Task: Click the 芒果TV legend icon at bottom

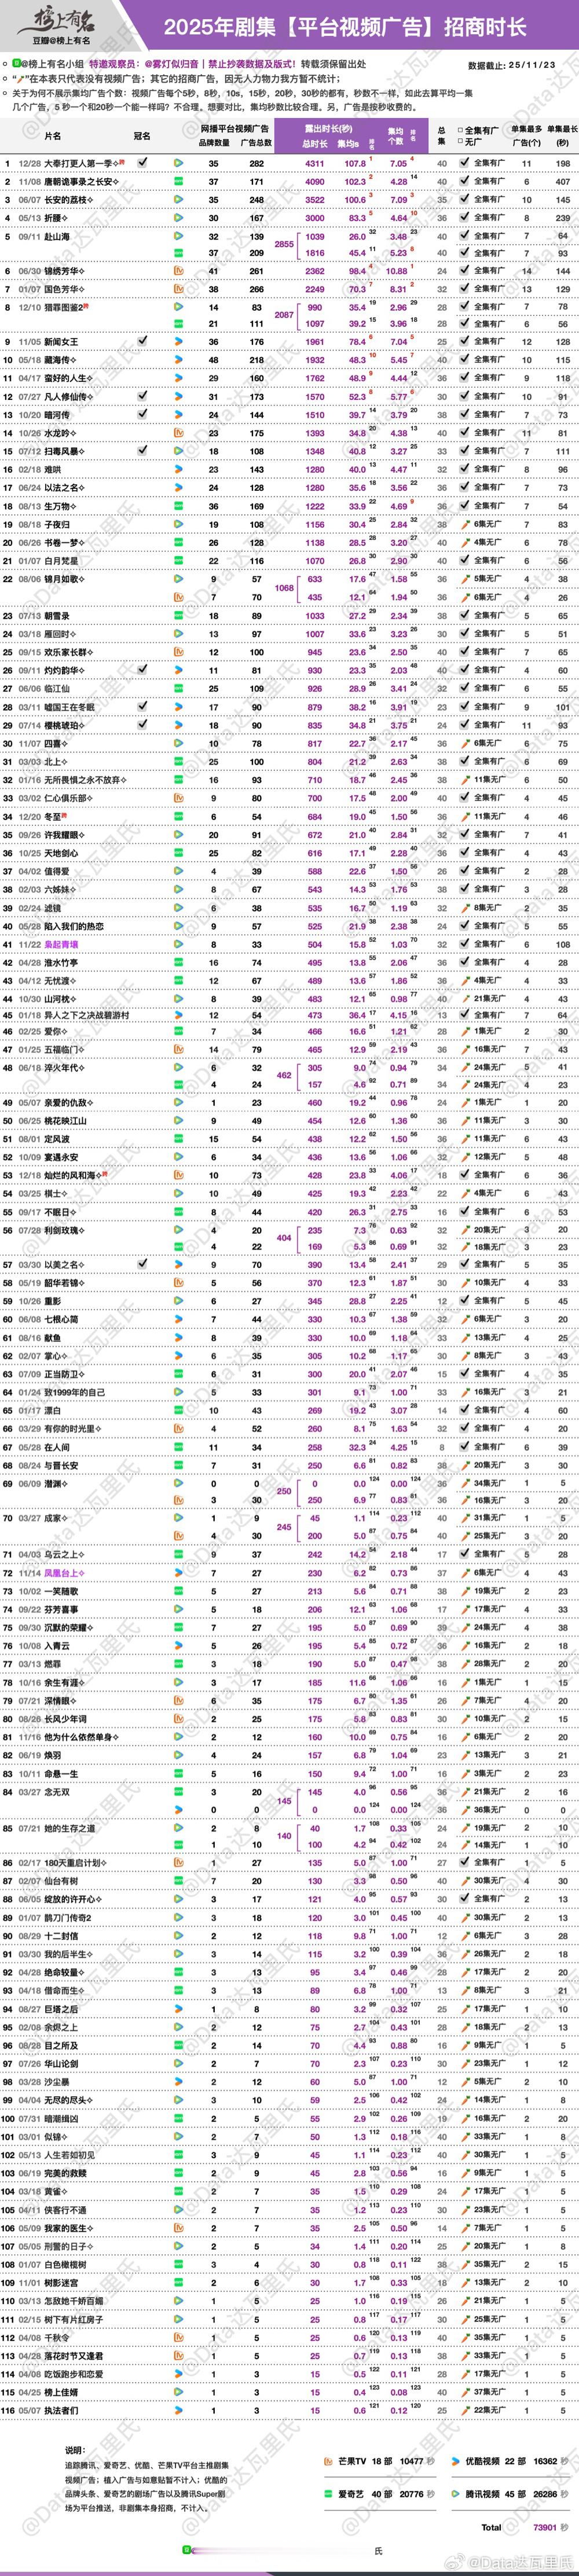Action: [328, 2461]
